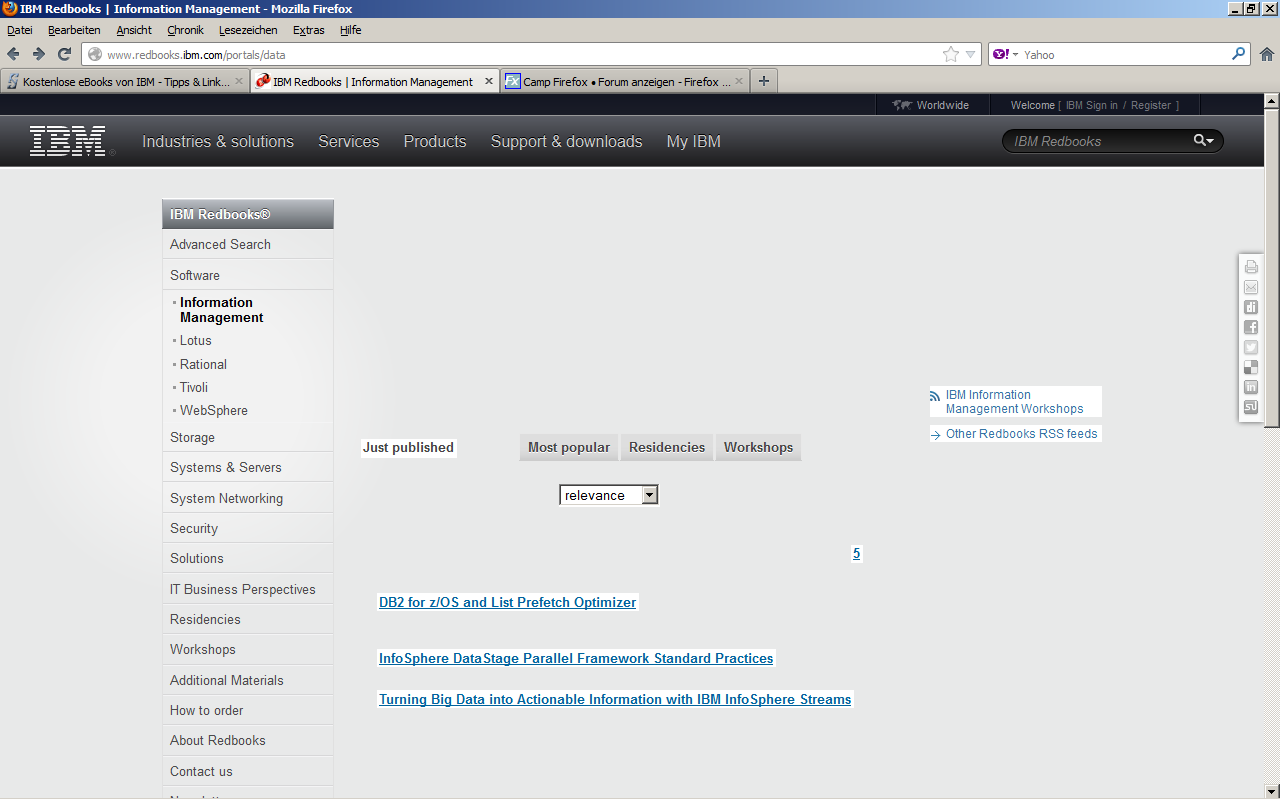Screen dimensions: 1280x800
Task: Close the IBM Redbooks Information Management tab
Action: [489, 81]
